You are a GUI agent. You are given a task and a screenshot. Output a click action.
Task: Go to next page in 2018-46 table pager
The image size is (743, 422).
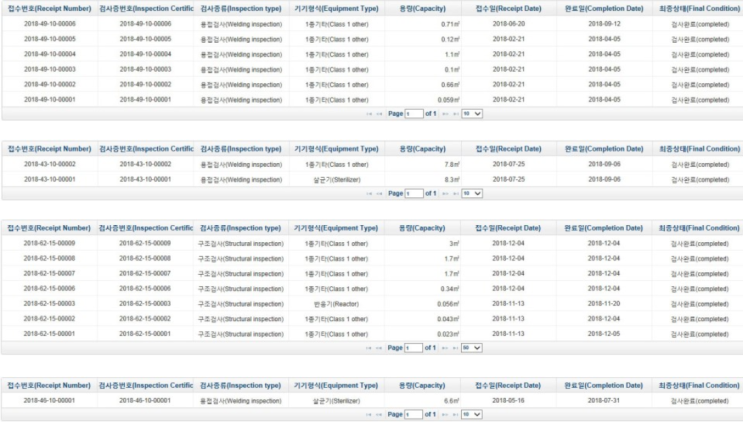pyautogui.click(x=444, y=415)
